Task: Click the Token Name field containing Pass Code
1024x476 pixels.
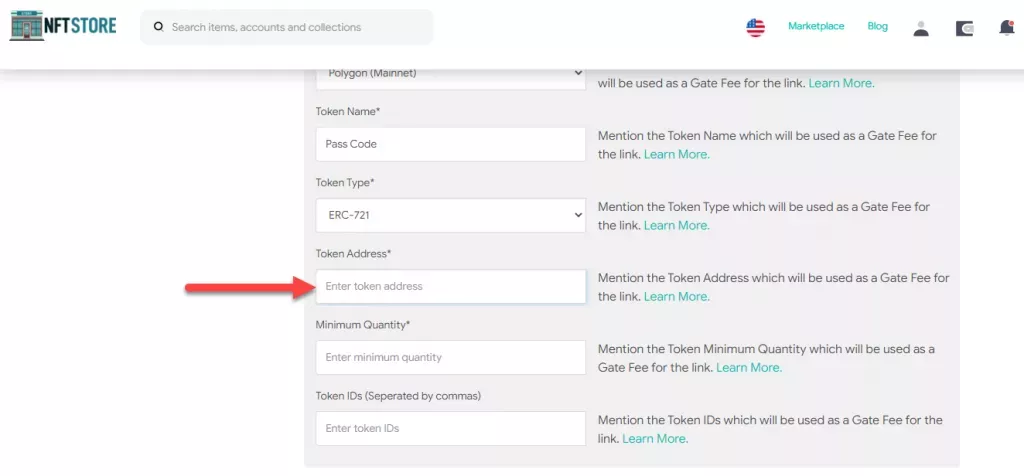Action: 450,144
